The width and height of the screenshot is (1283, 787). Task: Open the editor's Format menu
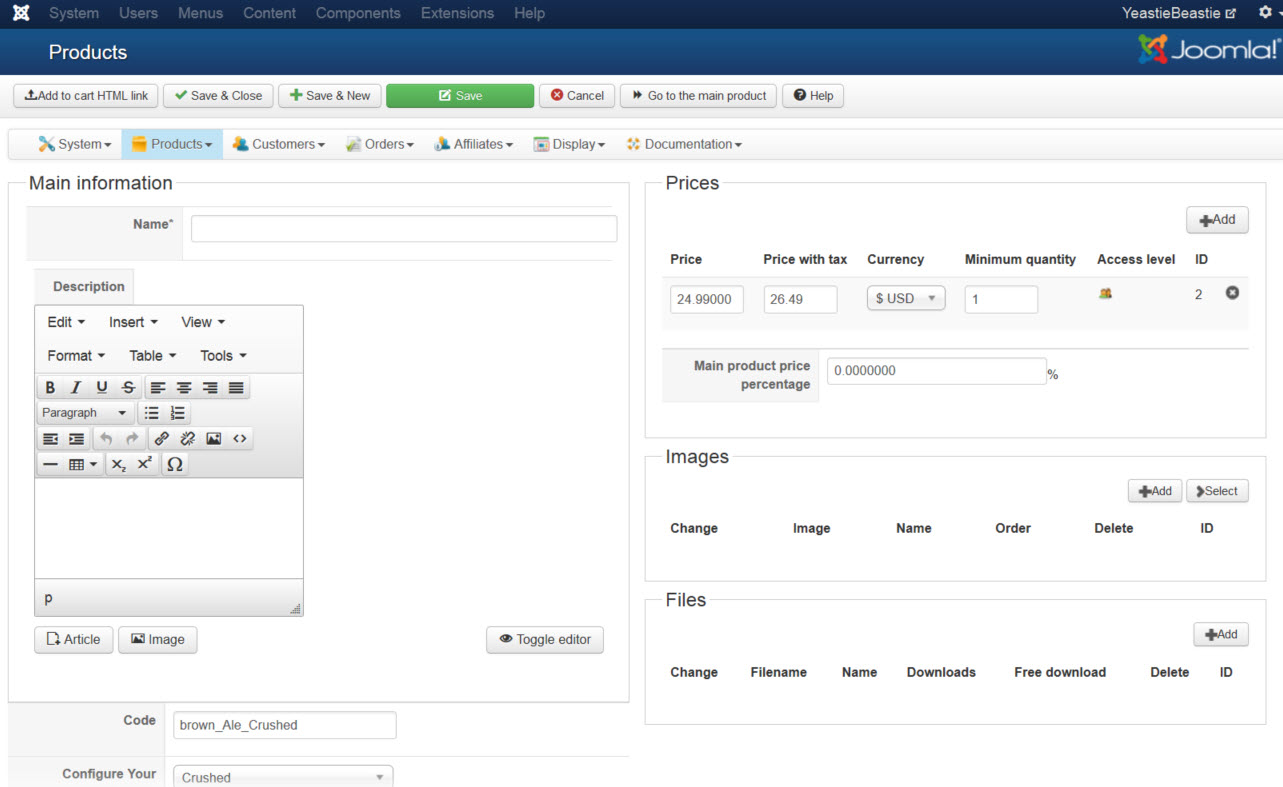(76, 356)
